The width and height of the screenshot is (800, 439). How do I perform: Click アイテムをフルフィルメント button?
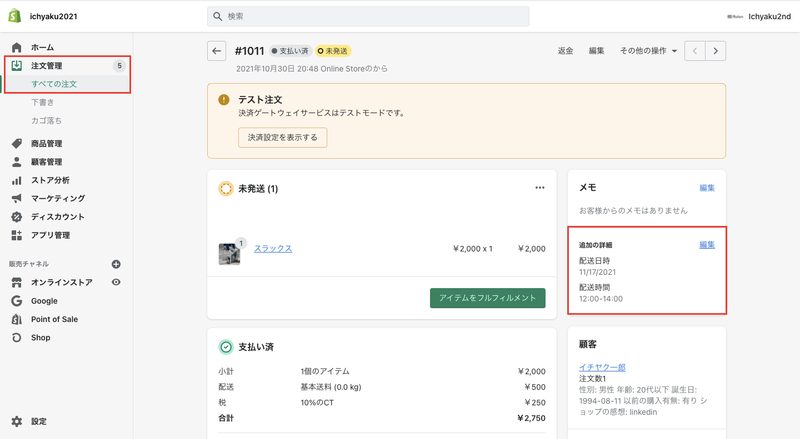coord(488,298)
